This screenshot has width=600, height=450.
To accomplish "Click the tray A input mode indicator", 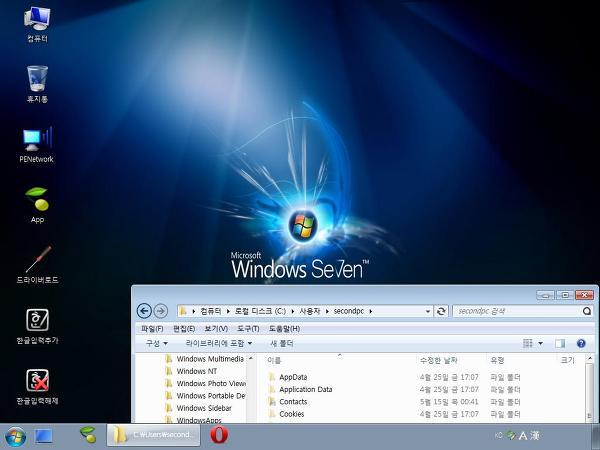I will coord(523,435).
